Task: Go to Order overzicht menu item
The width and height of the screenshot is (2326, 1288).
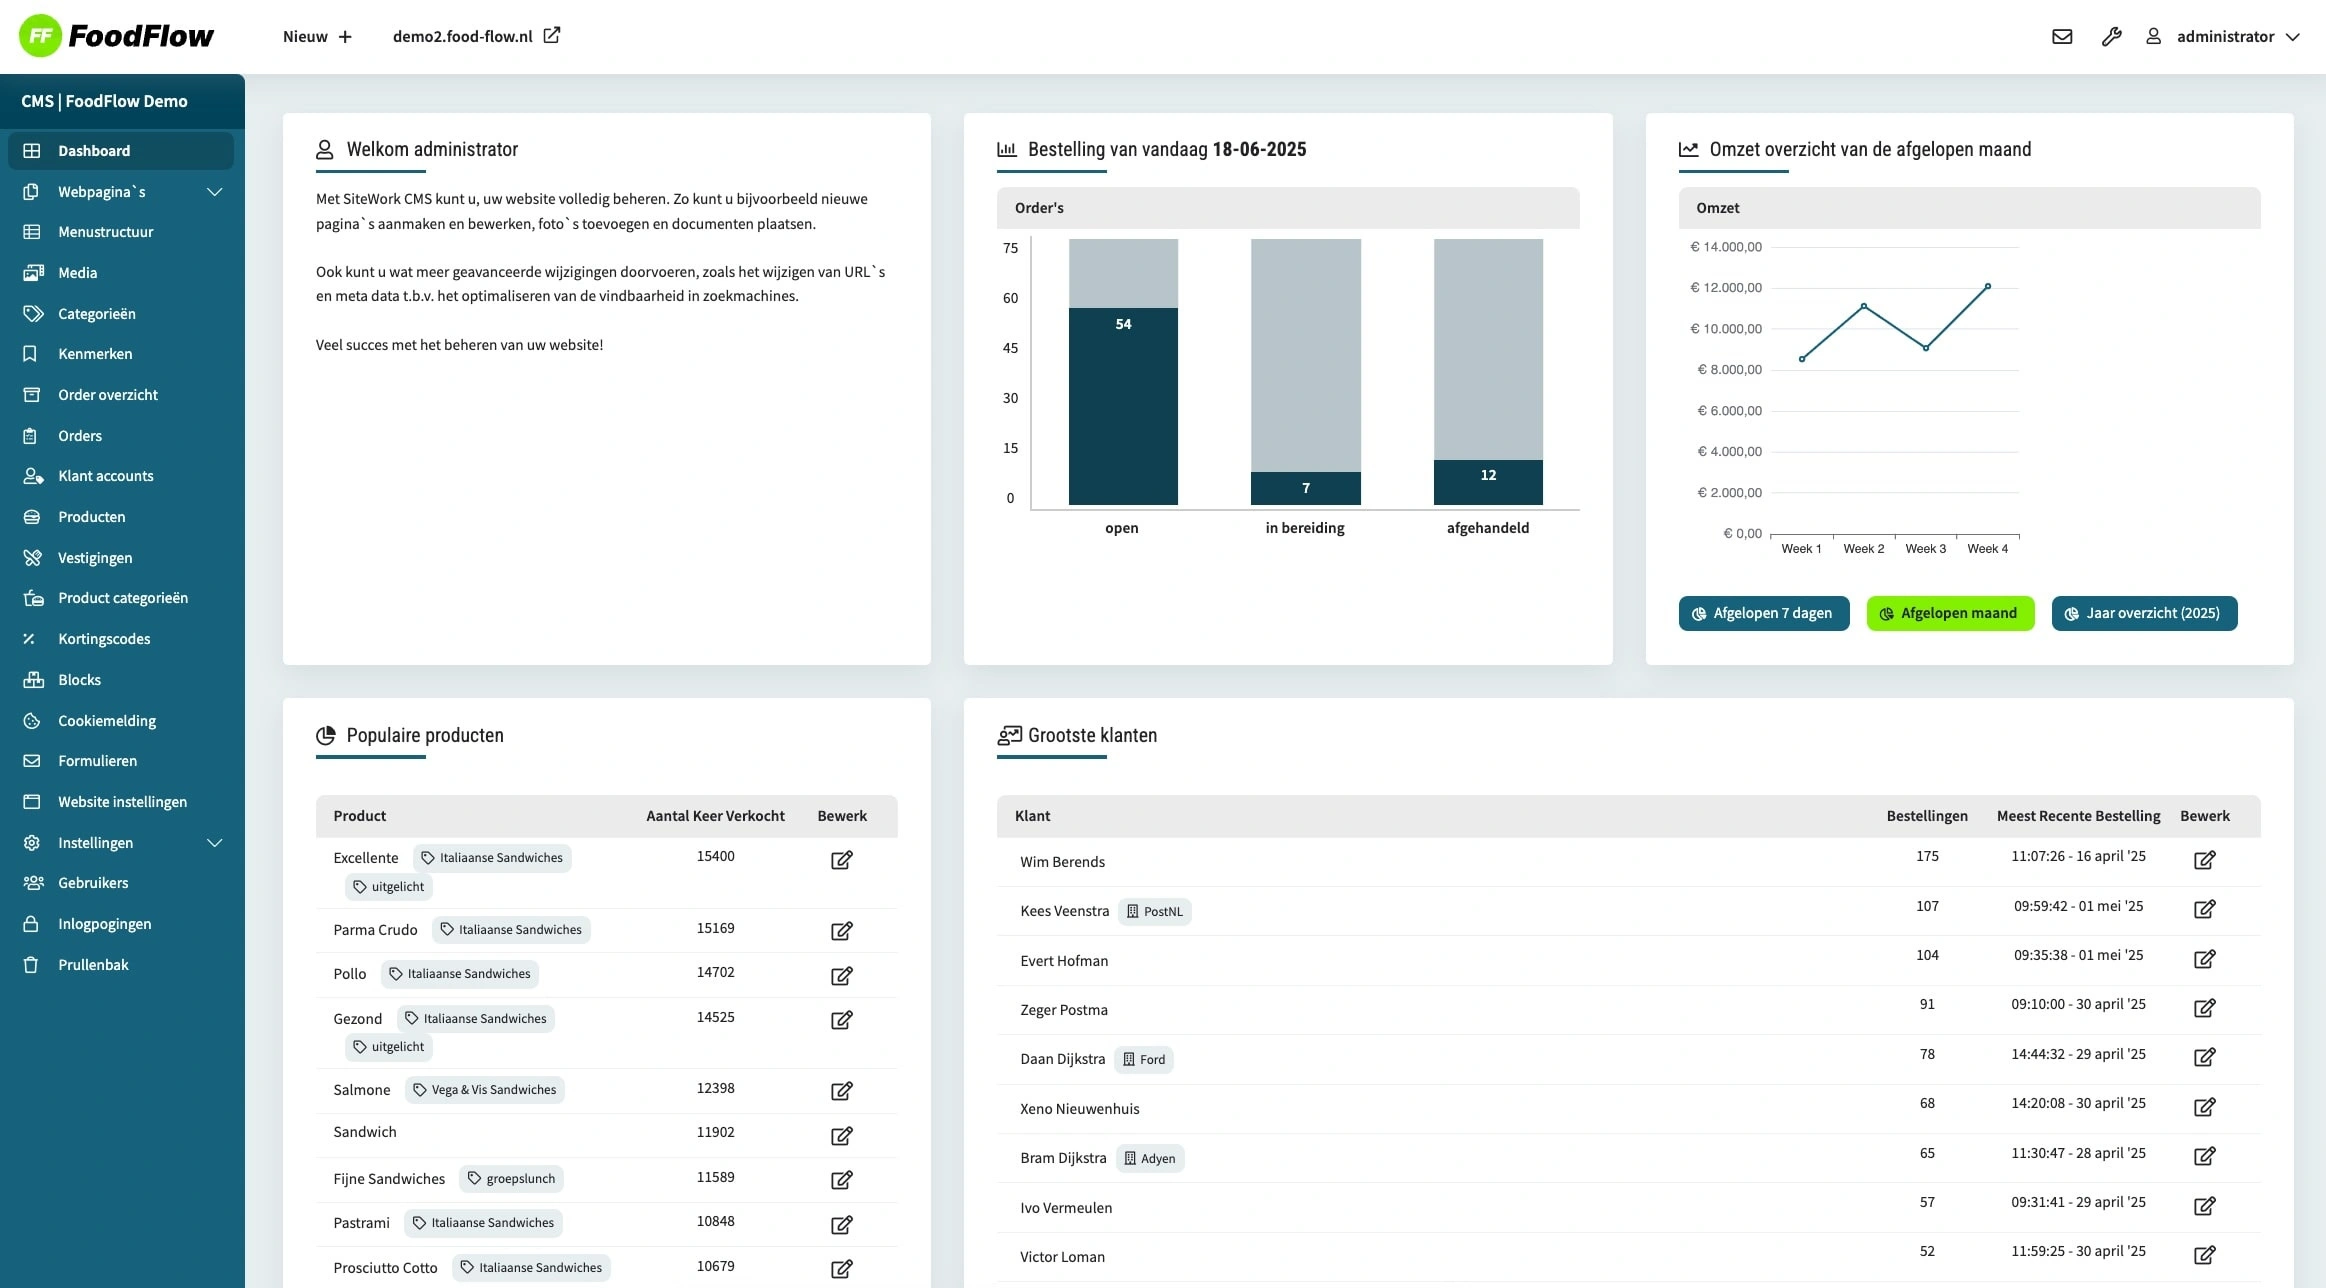Action: pos(108,395)
